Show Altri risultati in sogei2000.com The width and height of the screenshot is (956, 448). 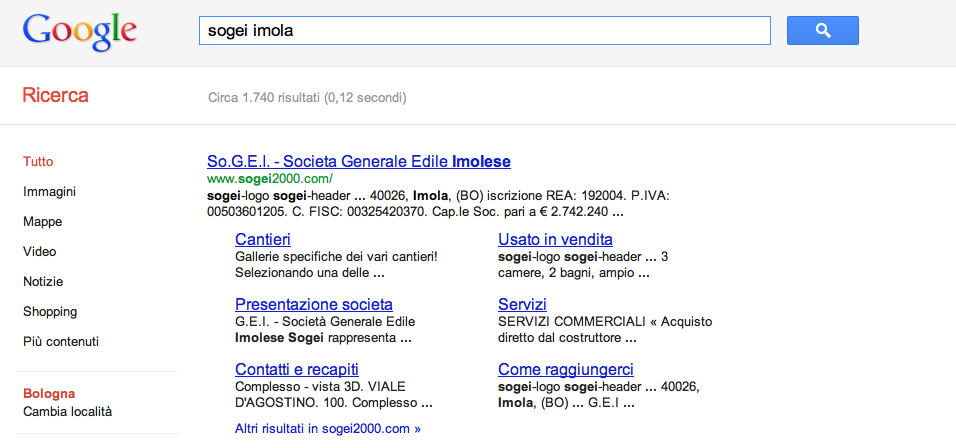(x=327, y=428)
